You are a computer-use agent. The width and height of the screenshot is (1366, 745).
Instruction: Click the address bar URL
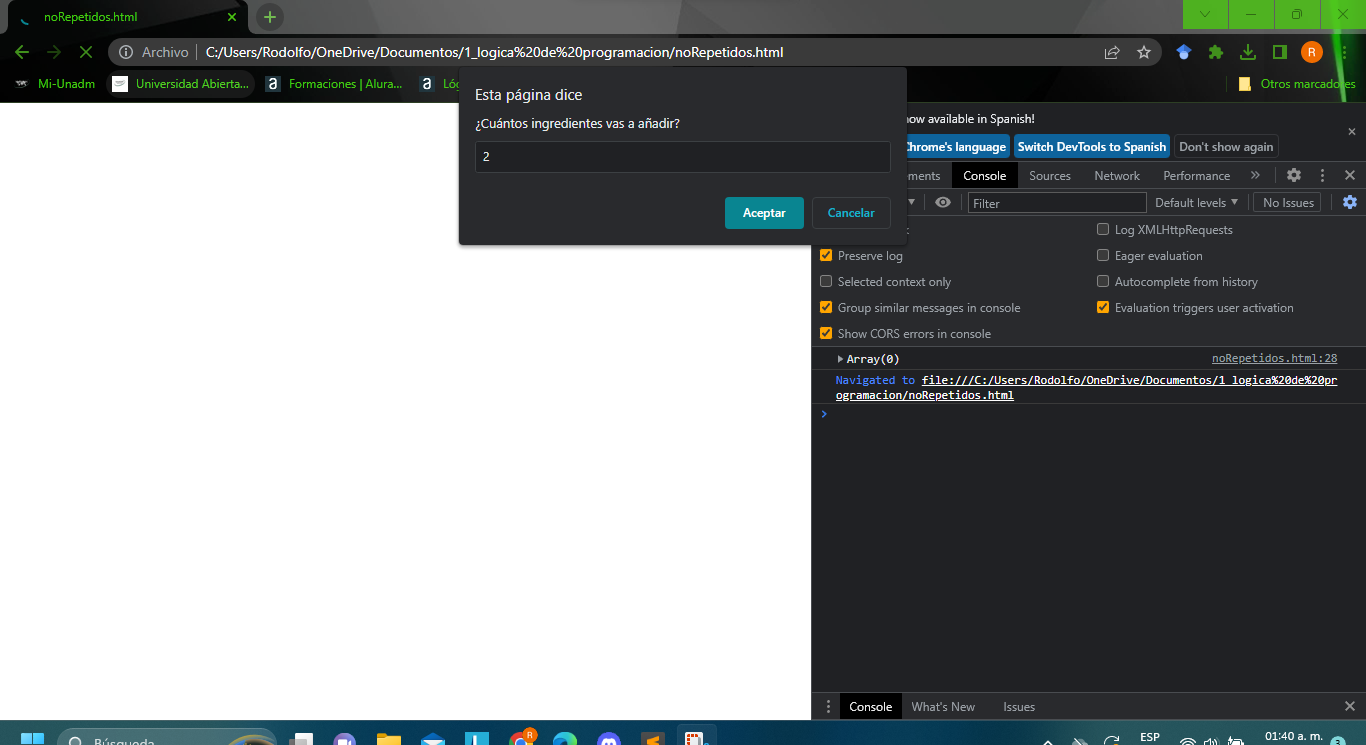[494, 52]
